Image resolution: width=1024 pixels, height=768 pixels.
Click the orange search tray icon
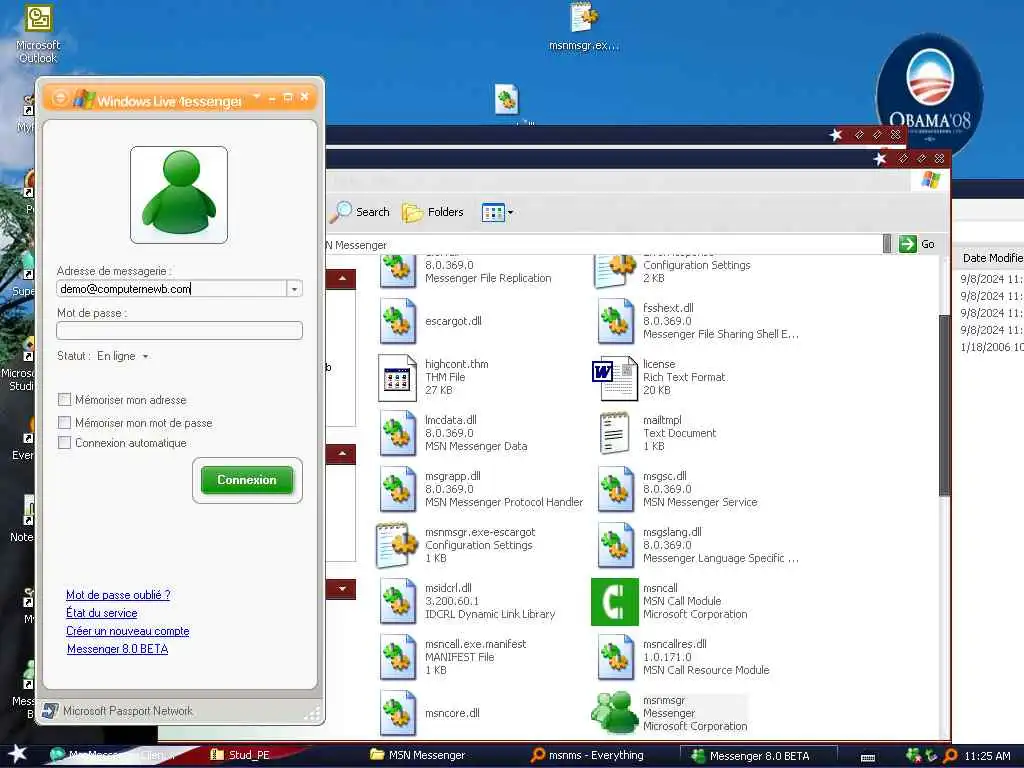950,756
